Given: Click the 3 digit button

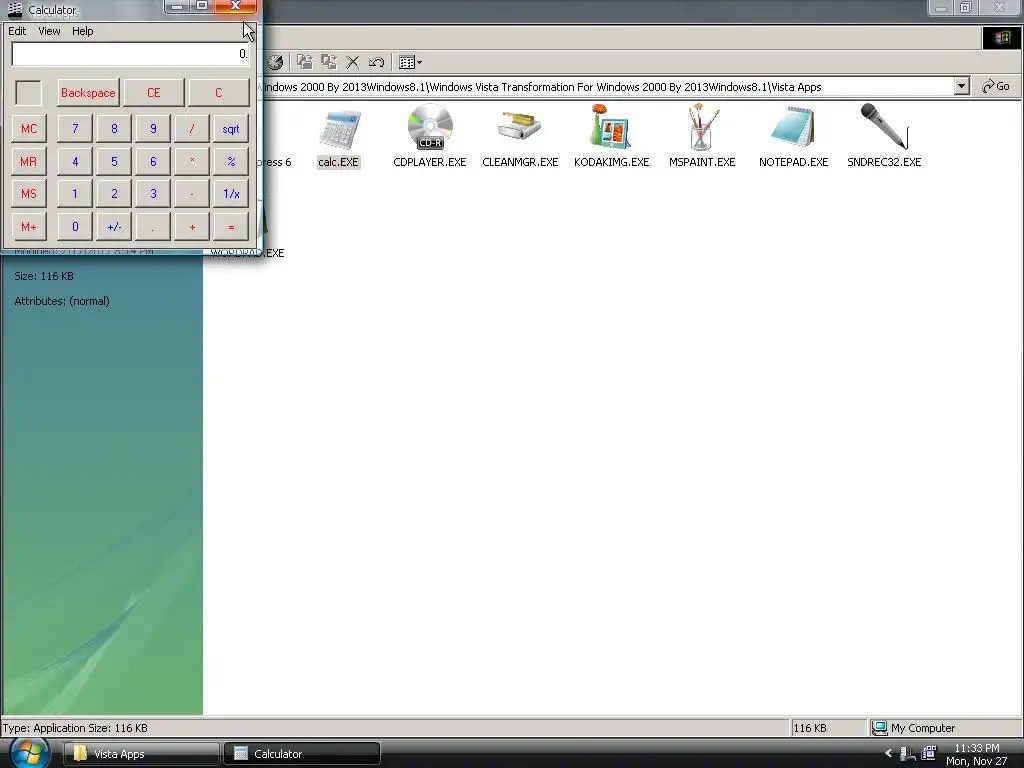Looking at the screenshot, I should pyautogui.click(x=153, y=194).
